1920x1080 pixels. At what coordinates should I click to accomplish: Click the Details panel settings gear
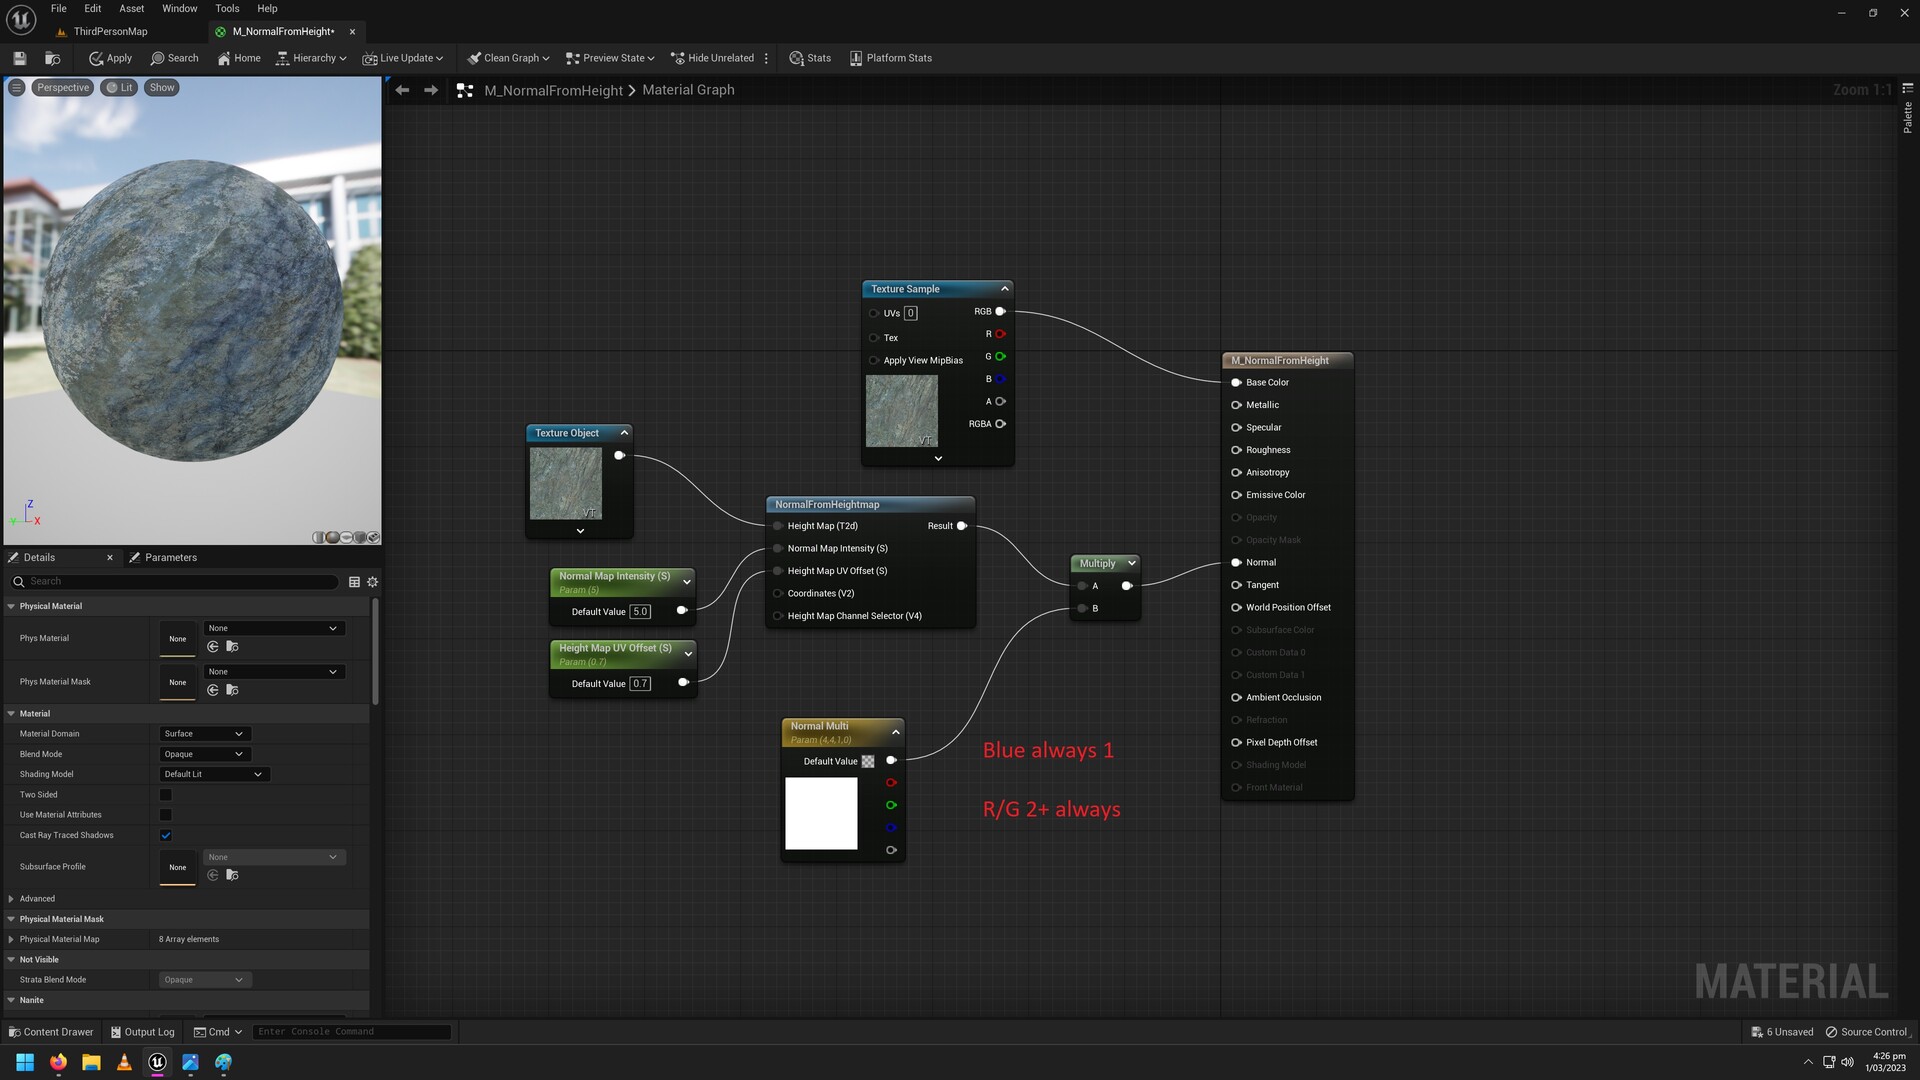tap(372, 582)
